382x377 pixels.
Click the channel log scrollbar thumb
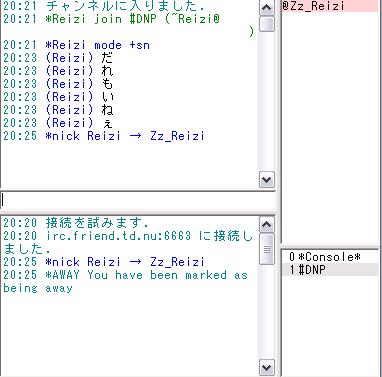click(x=267, y=24)
